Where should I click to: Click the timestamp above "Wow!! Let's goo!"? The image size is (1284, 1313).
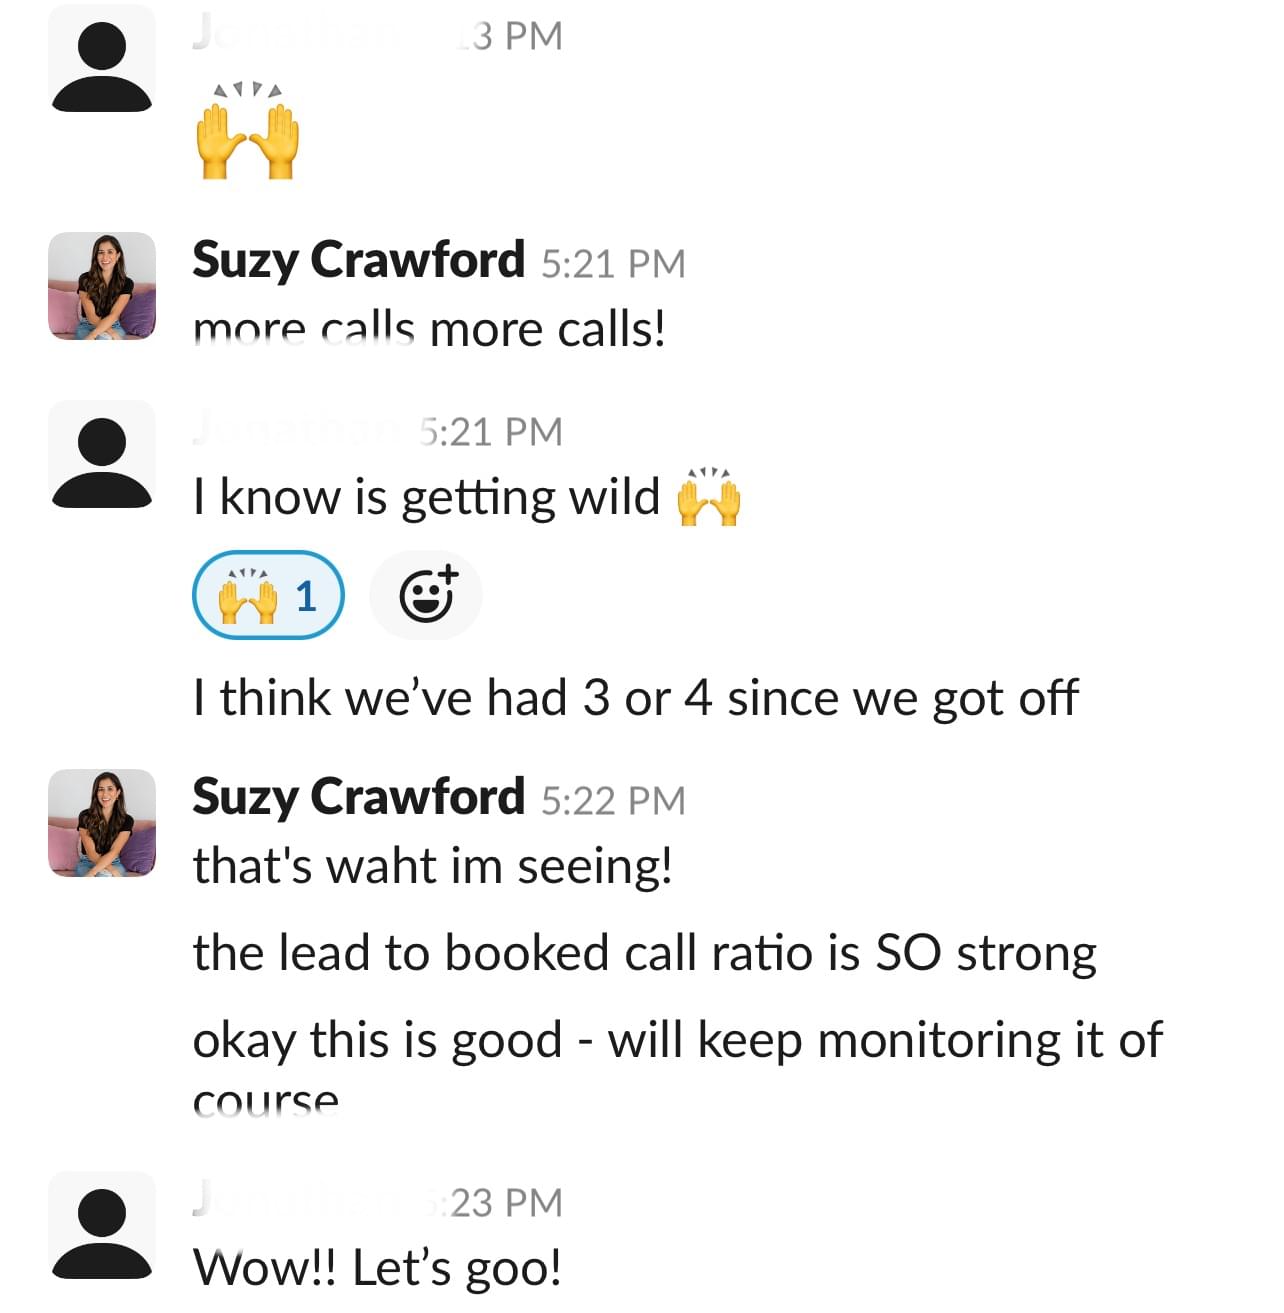503,1202
